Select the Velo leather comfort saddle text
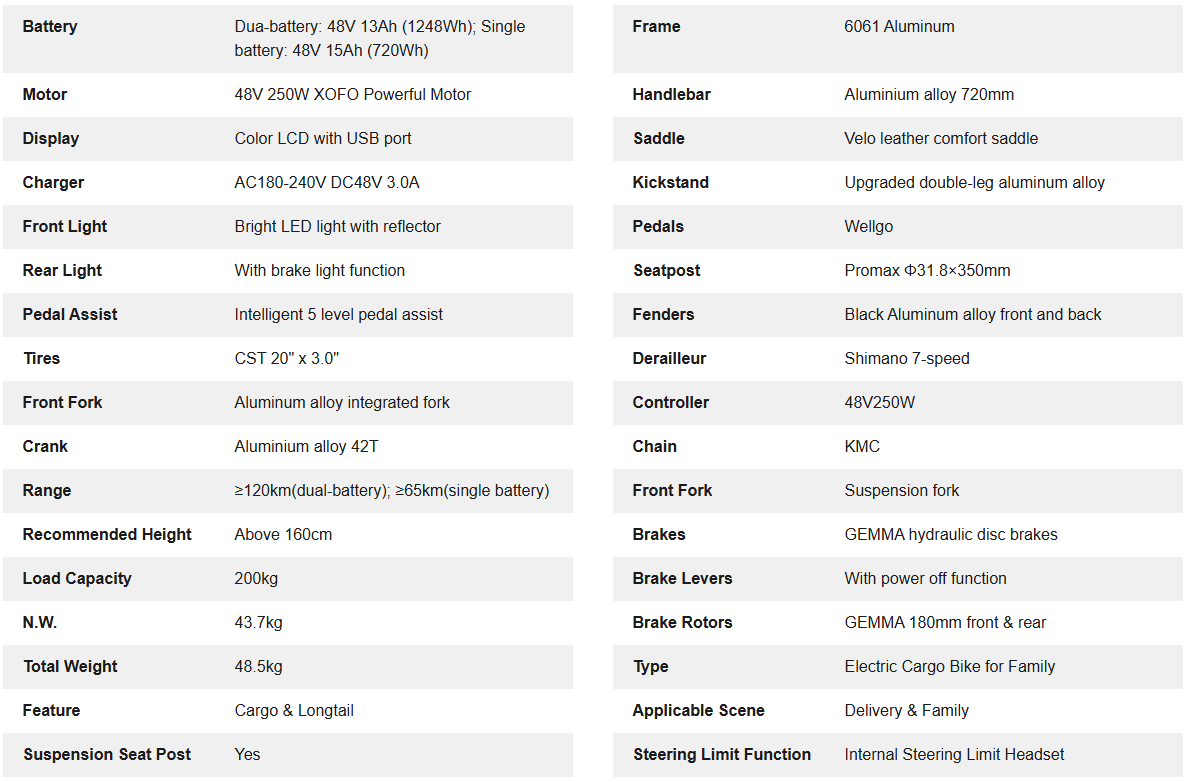Image resolution: width=1186 pixels, height=782 pixels. (940, 139)
